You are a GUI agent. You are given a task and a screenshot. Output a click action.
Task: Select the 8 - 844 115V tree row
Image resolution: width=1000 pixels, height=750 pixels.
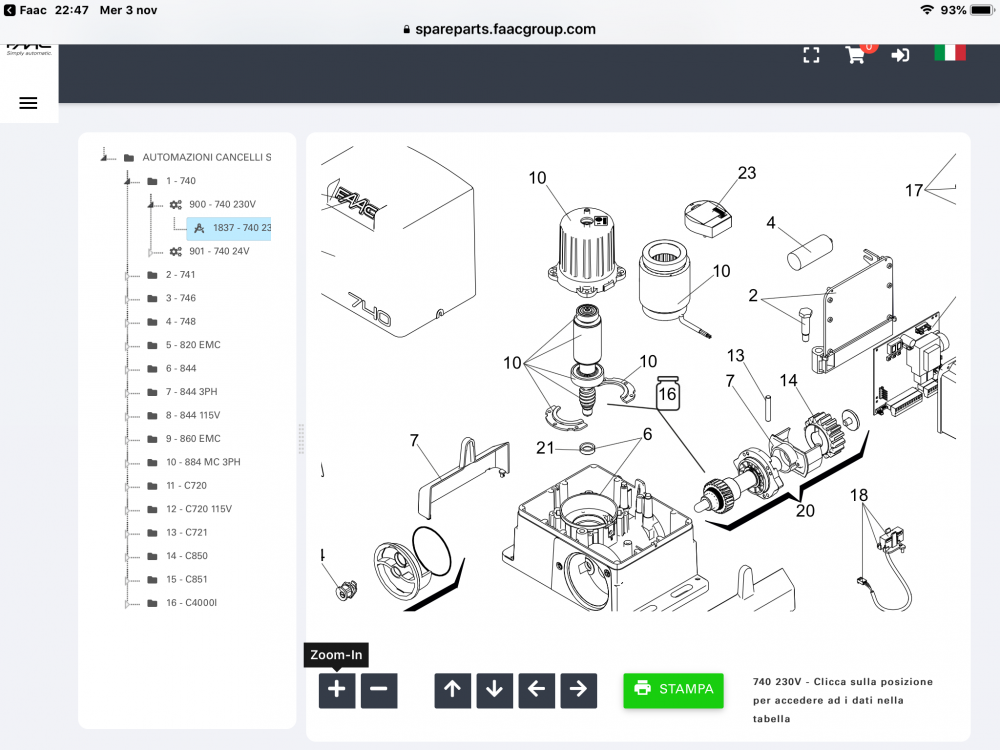pos(193,415)
